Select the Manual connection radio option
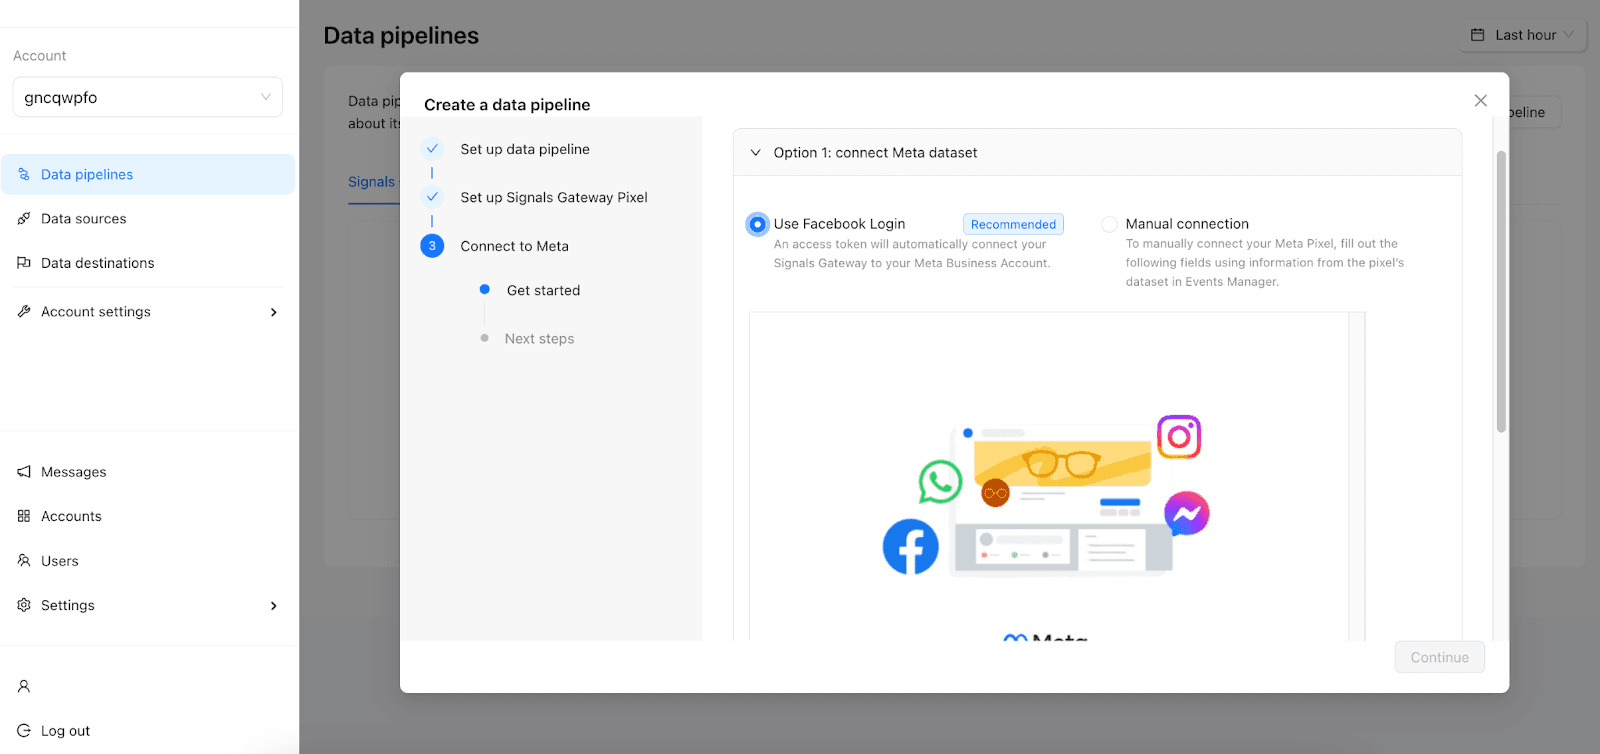This screenshot has width=1600, height=754. (x=1109, y=224)
